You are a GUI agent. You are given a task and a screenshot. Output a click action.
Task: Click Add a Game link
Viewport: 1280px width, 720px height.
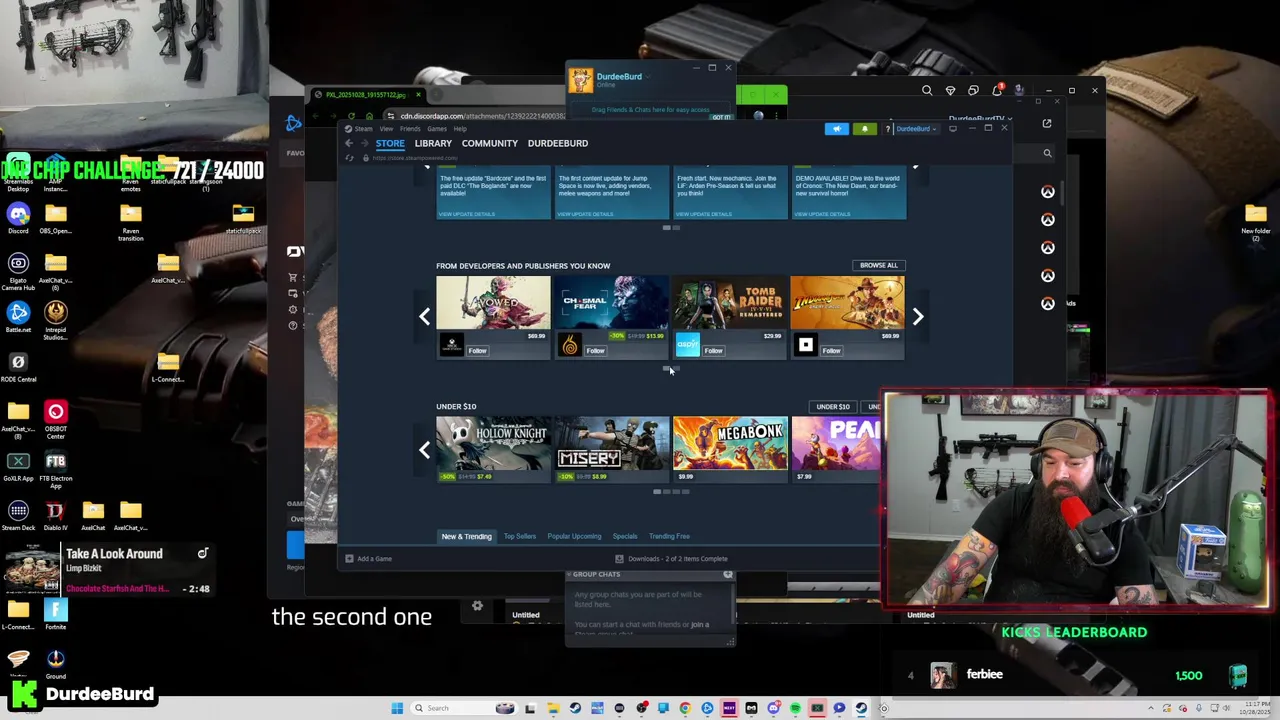click(368, 559)
